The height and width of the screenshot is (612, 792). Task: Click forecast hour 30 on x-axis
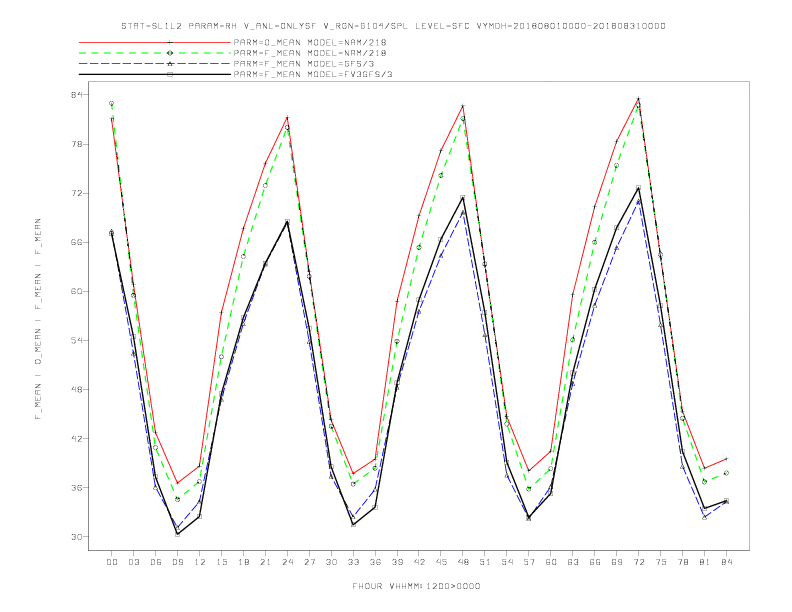click(331, 562)
